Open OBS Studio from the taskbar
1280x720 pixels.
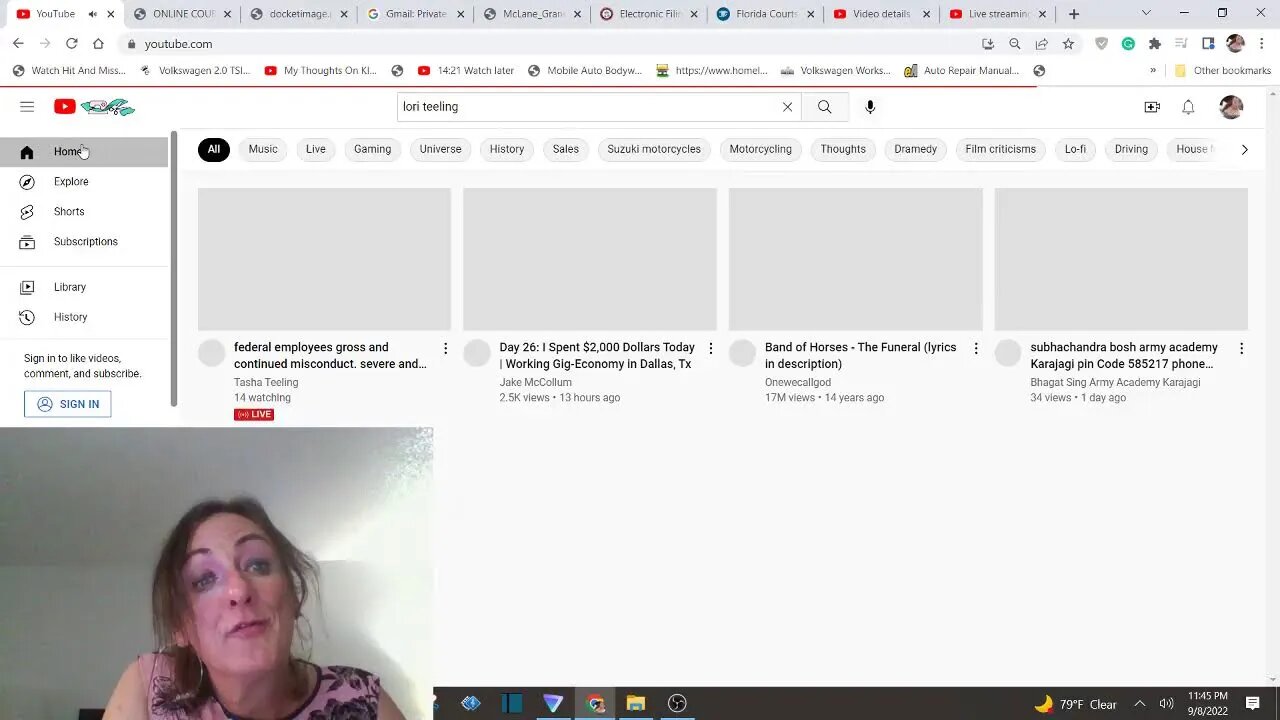click(x=677, y=703)
